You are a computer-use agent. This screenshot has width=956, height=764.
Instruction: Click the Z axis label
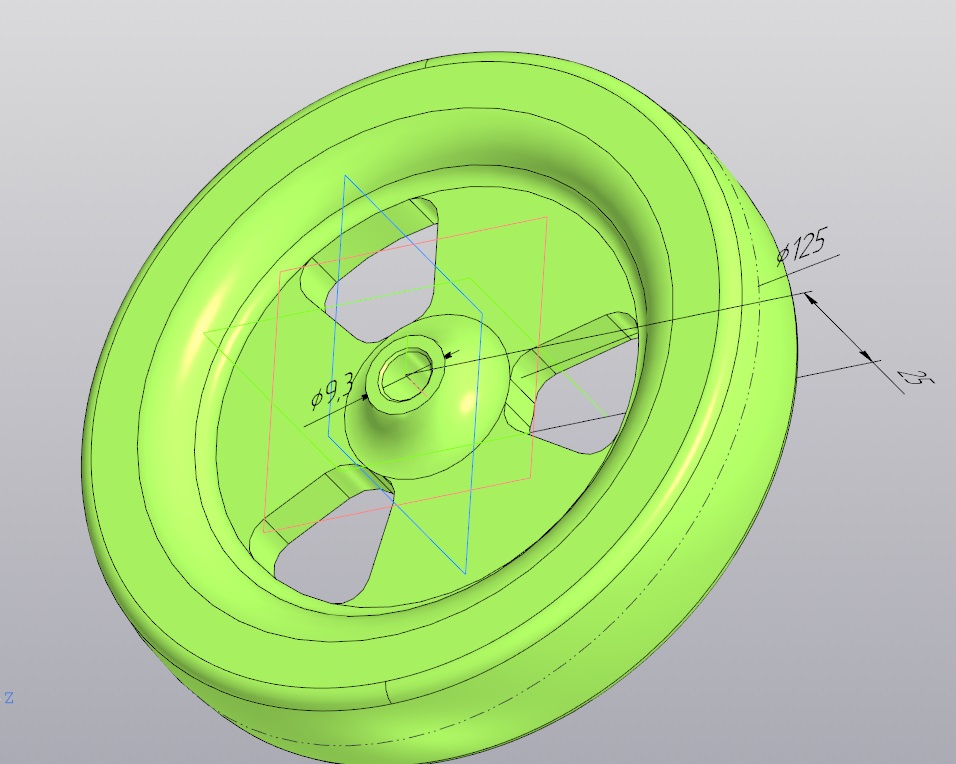click(x=9, y=698)
